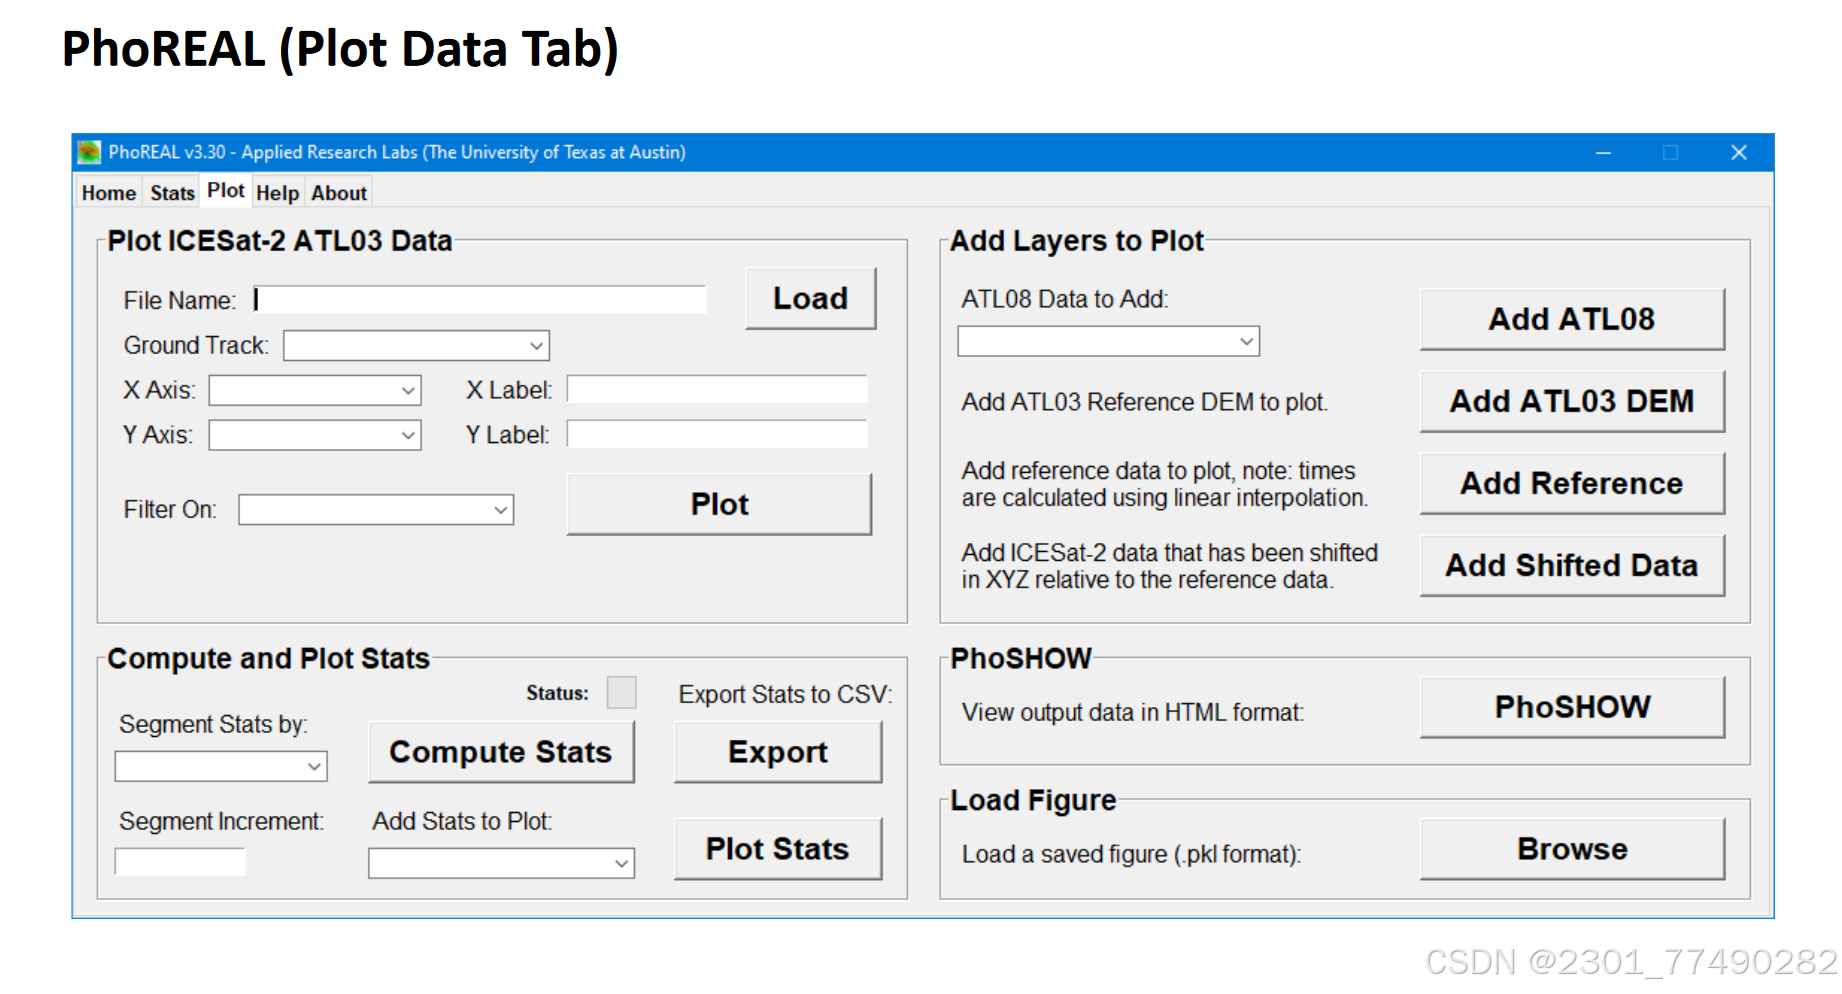Viewport: 1842px width, 994px height.
Task: Click the PhoREAL app icon in title bar
Action: (x=89, y=152)
